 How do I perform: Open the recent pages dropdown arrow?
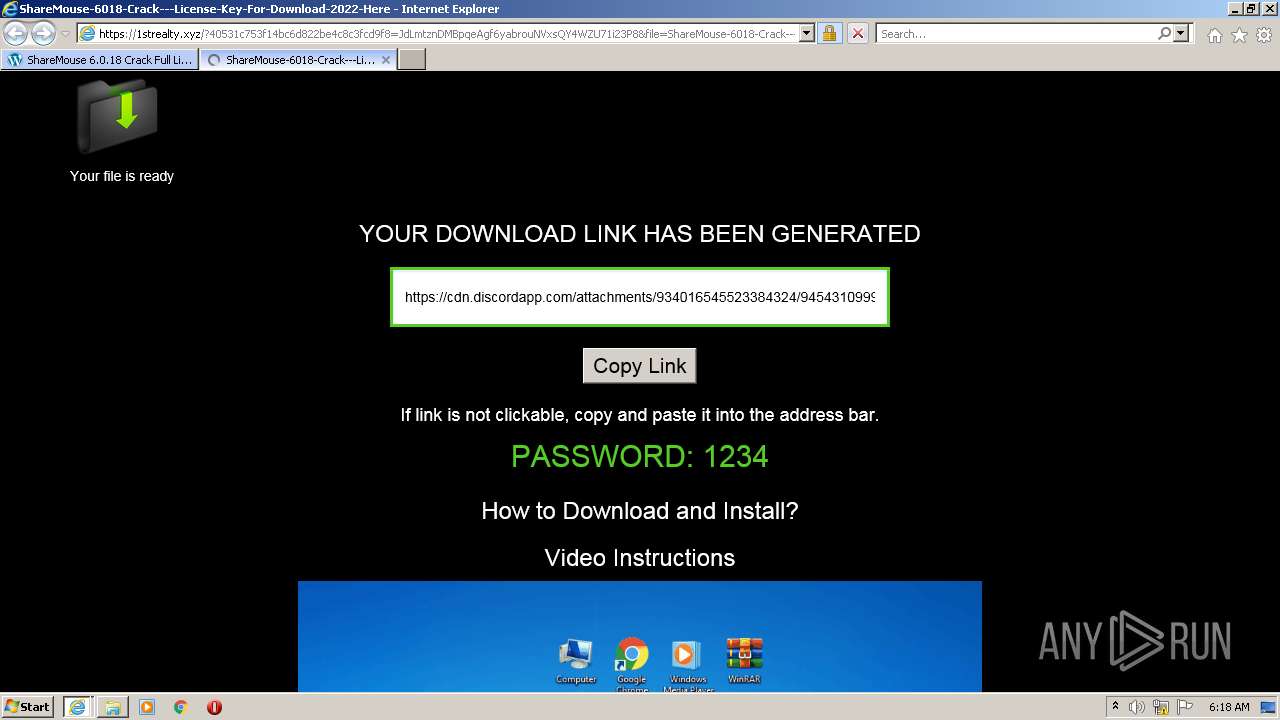[65, 34]
